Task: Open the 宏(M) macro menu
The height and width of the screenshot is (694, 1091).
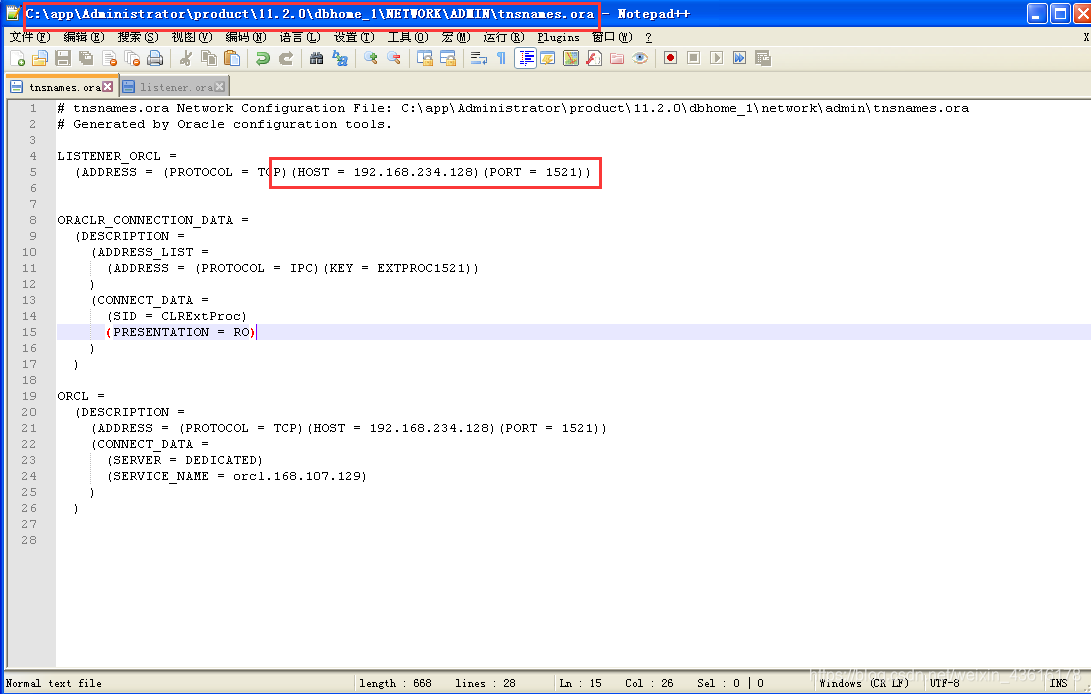Action: tap(456, 37)
